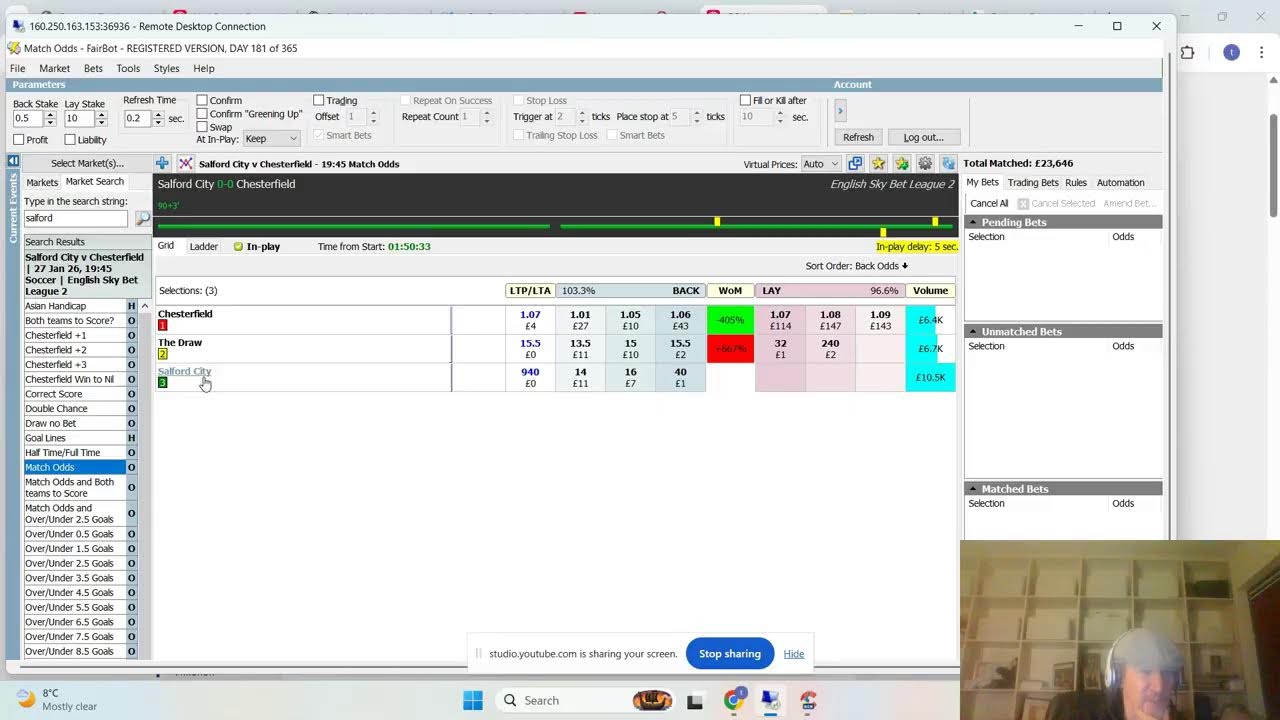Click the Cancel Selected X icon
The height and width of the screenshot is (720, 1280).
[1023, 203]
